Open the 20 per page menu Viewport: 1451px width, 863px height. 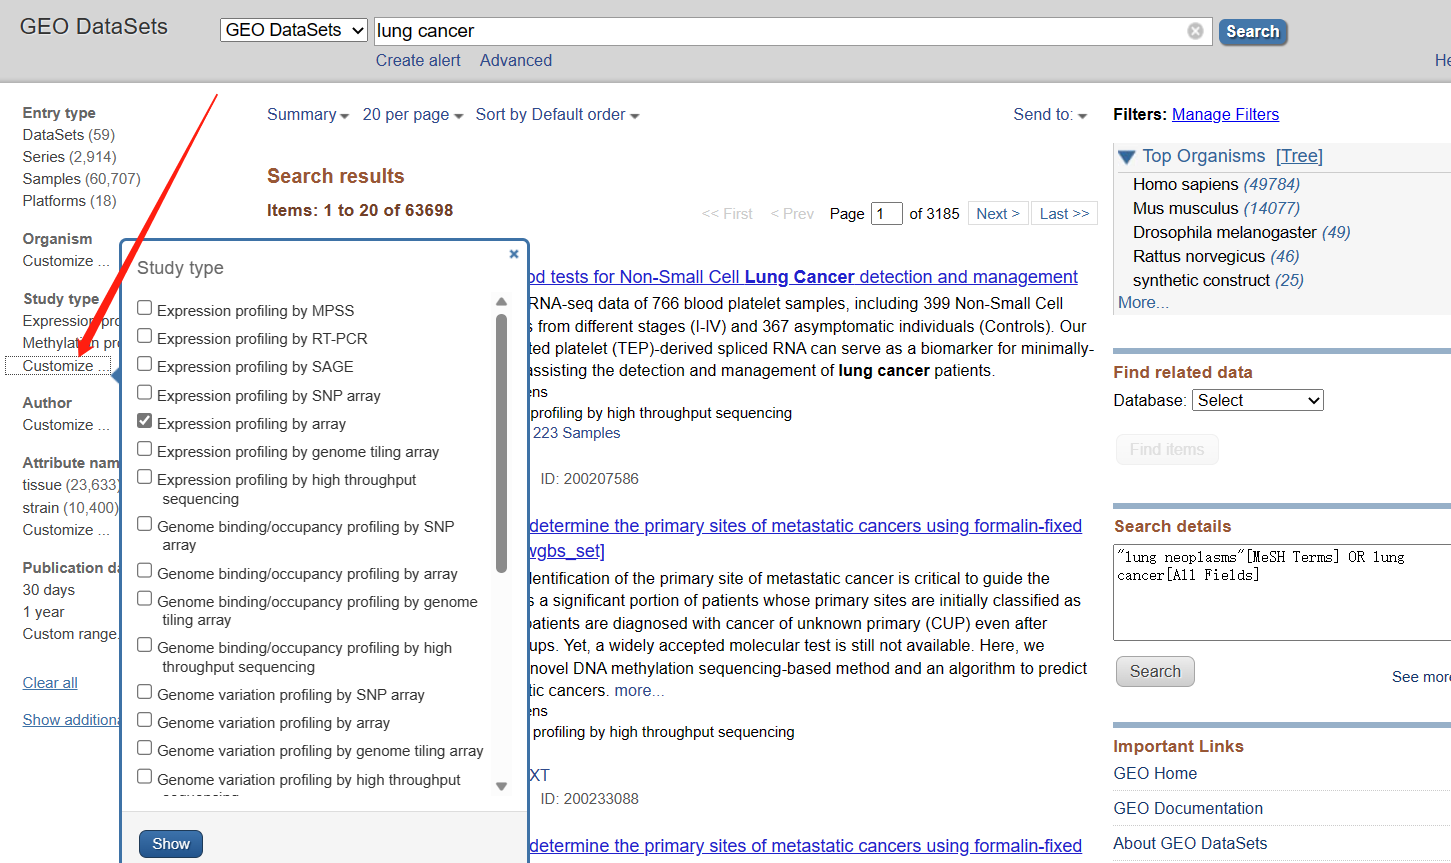click(x=412, y=115)
